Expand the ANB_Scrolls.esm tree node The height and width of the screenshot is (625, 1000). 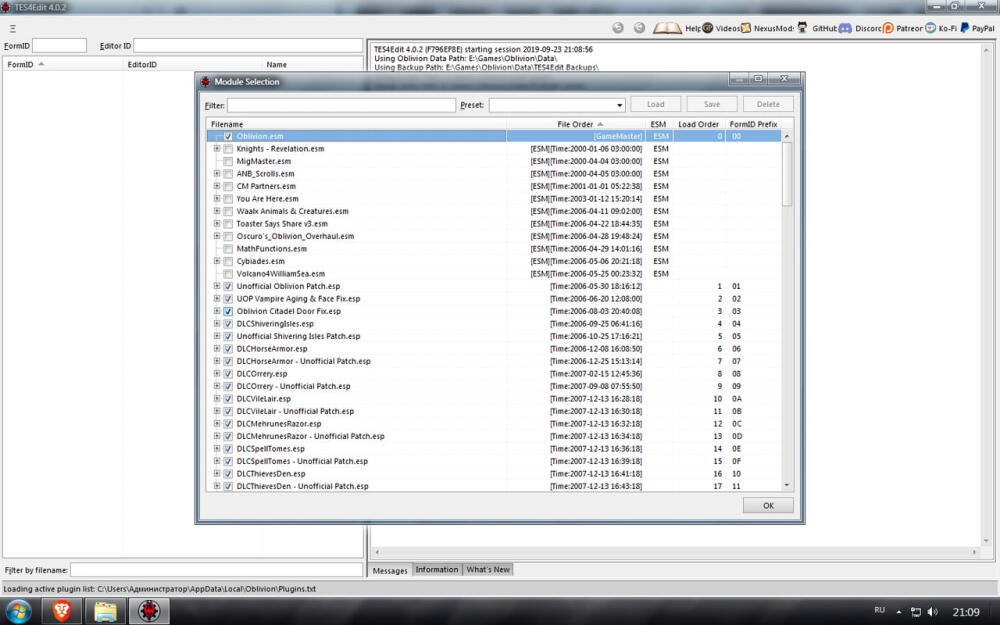pyautogui.click(x=217, y=173)
